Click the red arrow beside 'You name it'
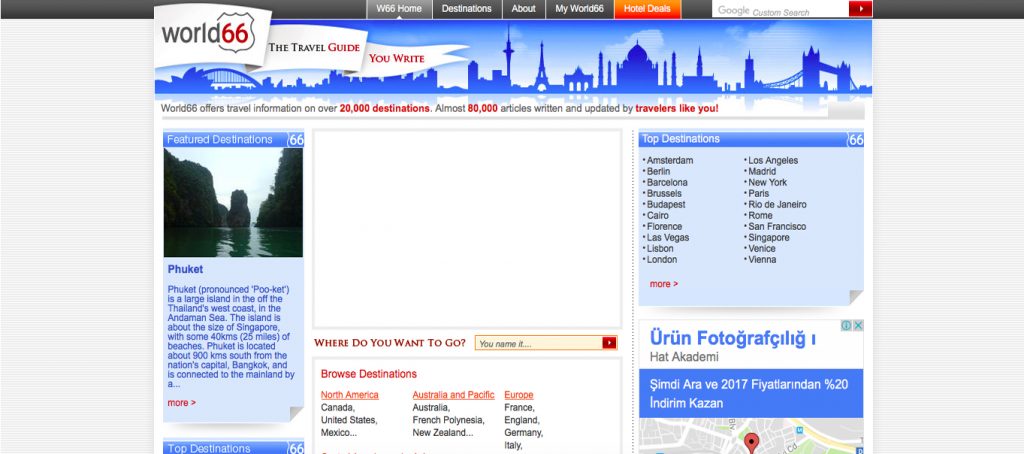The width and height of the screenshot is (1024, 454). tap(608, 343)
